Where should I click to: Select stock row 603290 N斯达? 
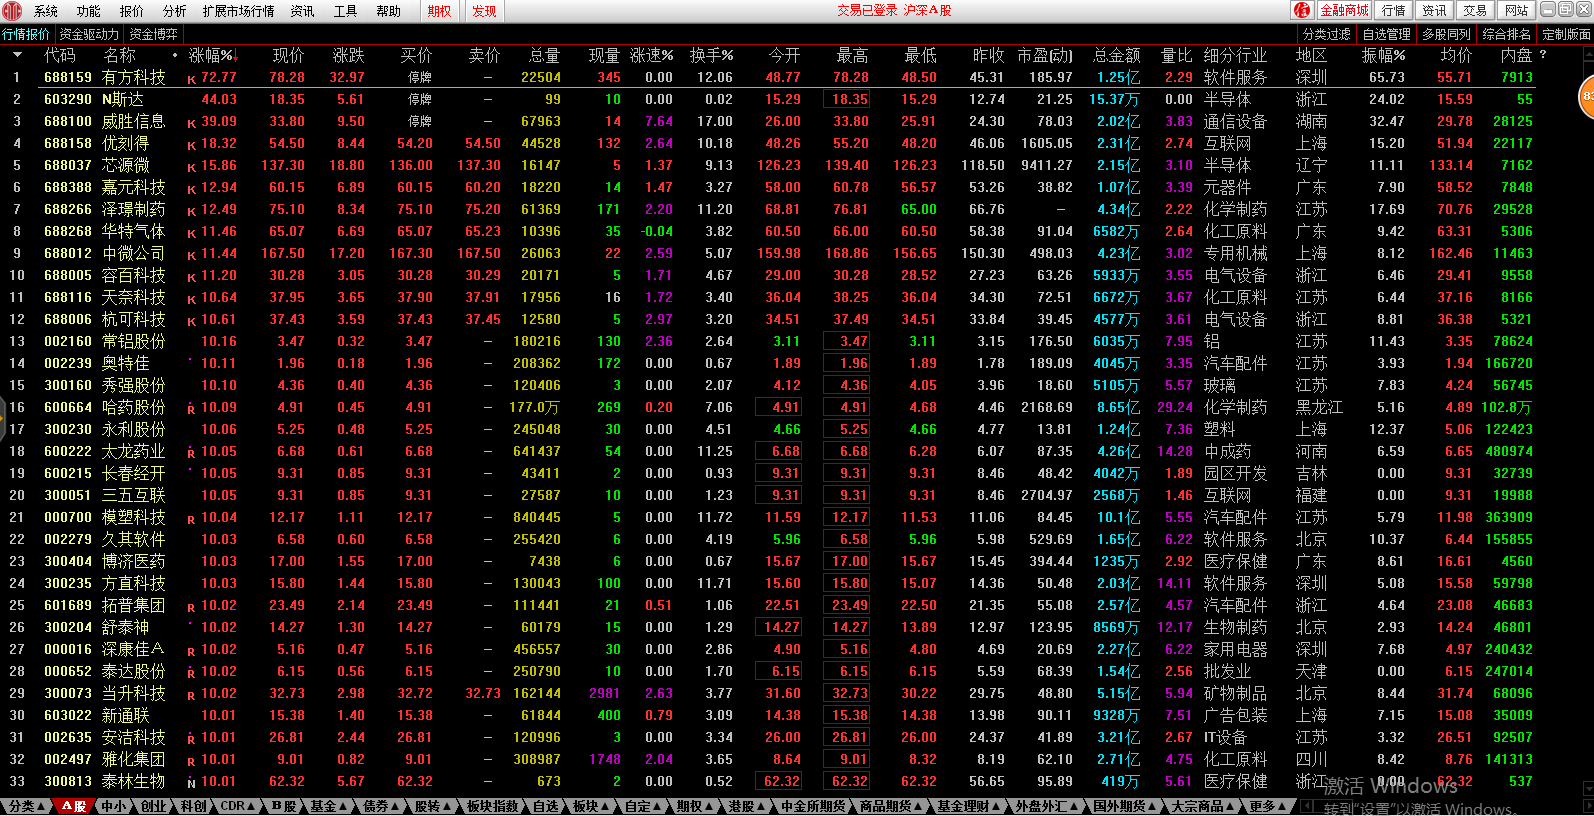(x=768, y=99)
